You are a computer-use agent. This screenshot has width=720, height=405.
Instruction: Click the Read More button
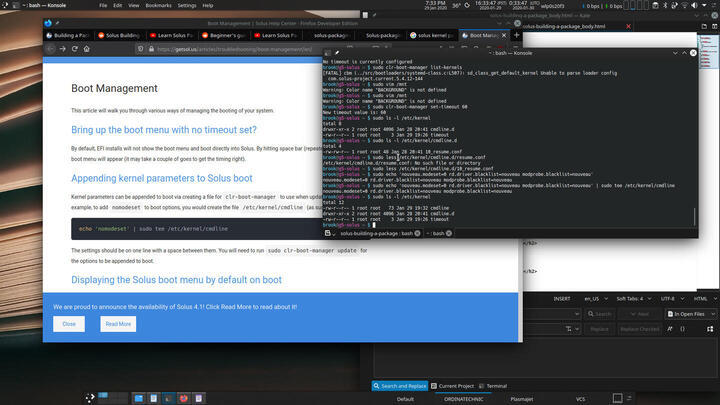(x=118, y=324)
